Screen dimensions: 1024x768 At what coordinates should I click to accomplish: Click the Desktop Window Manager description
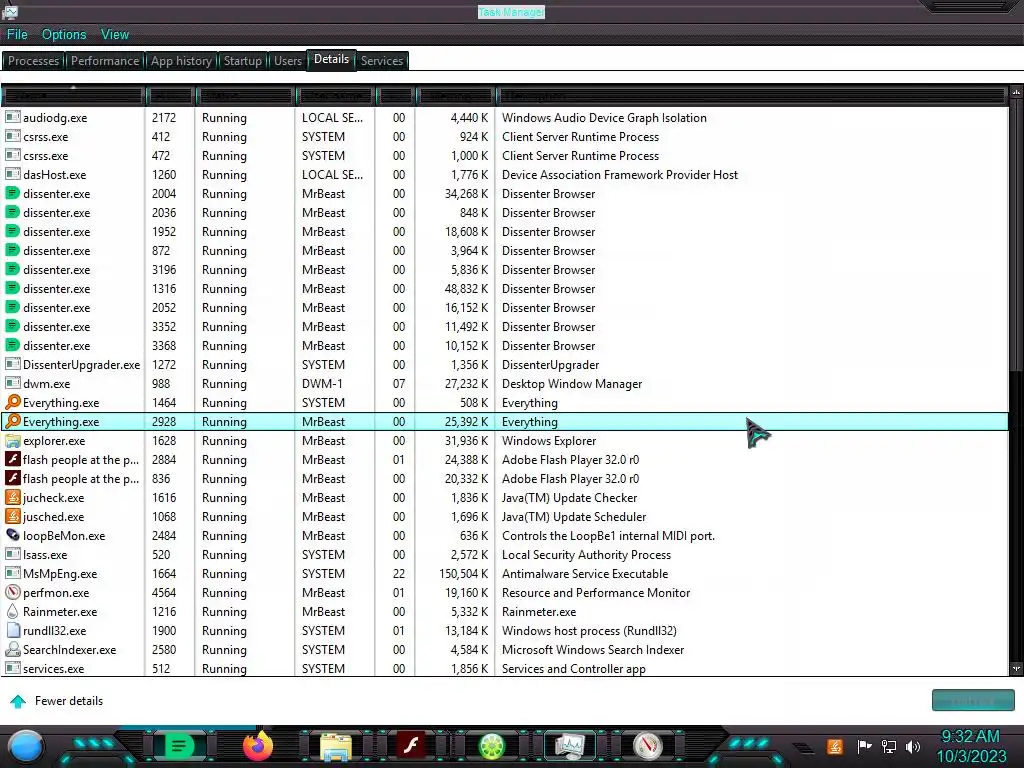572,383
